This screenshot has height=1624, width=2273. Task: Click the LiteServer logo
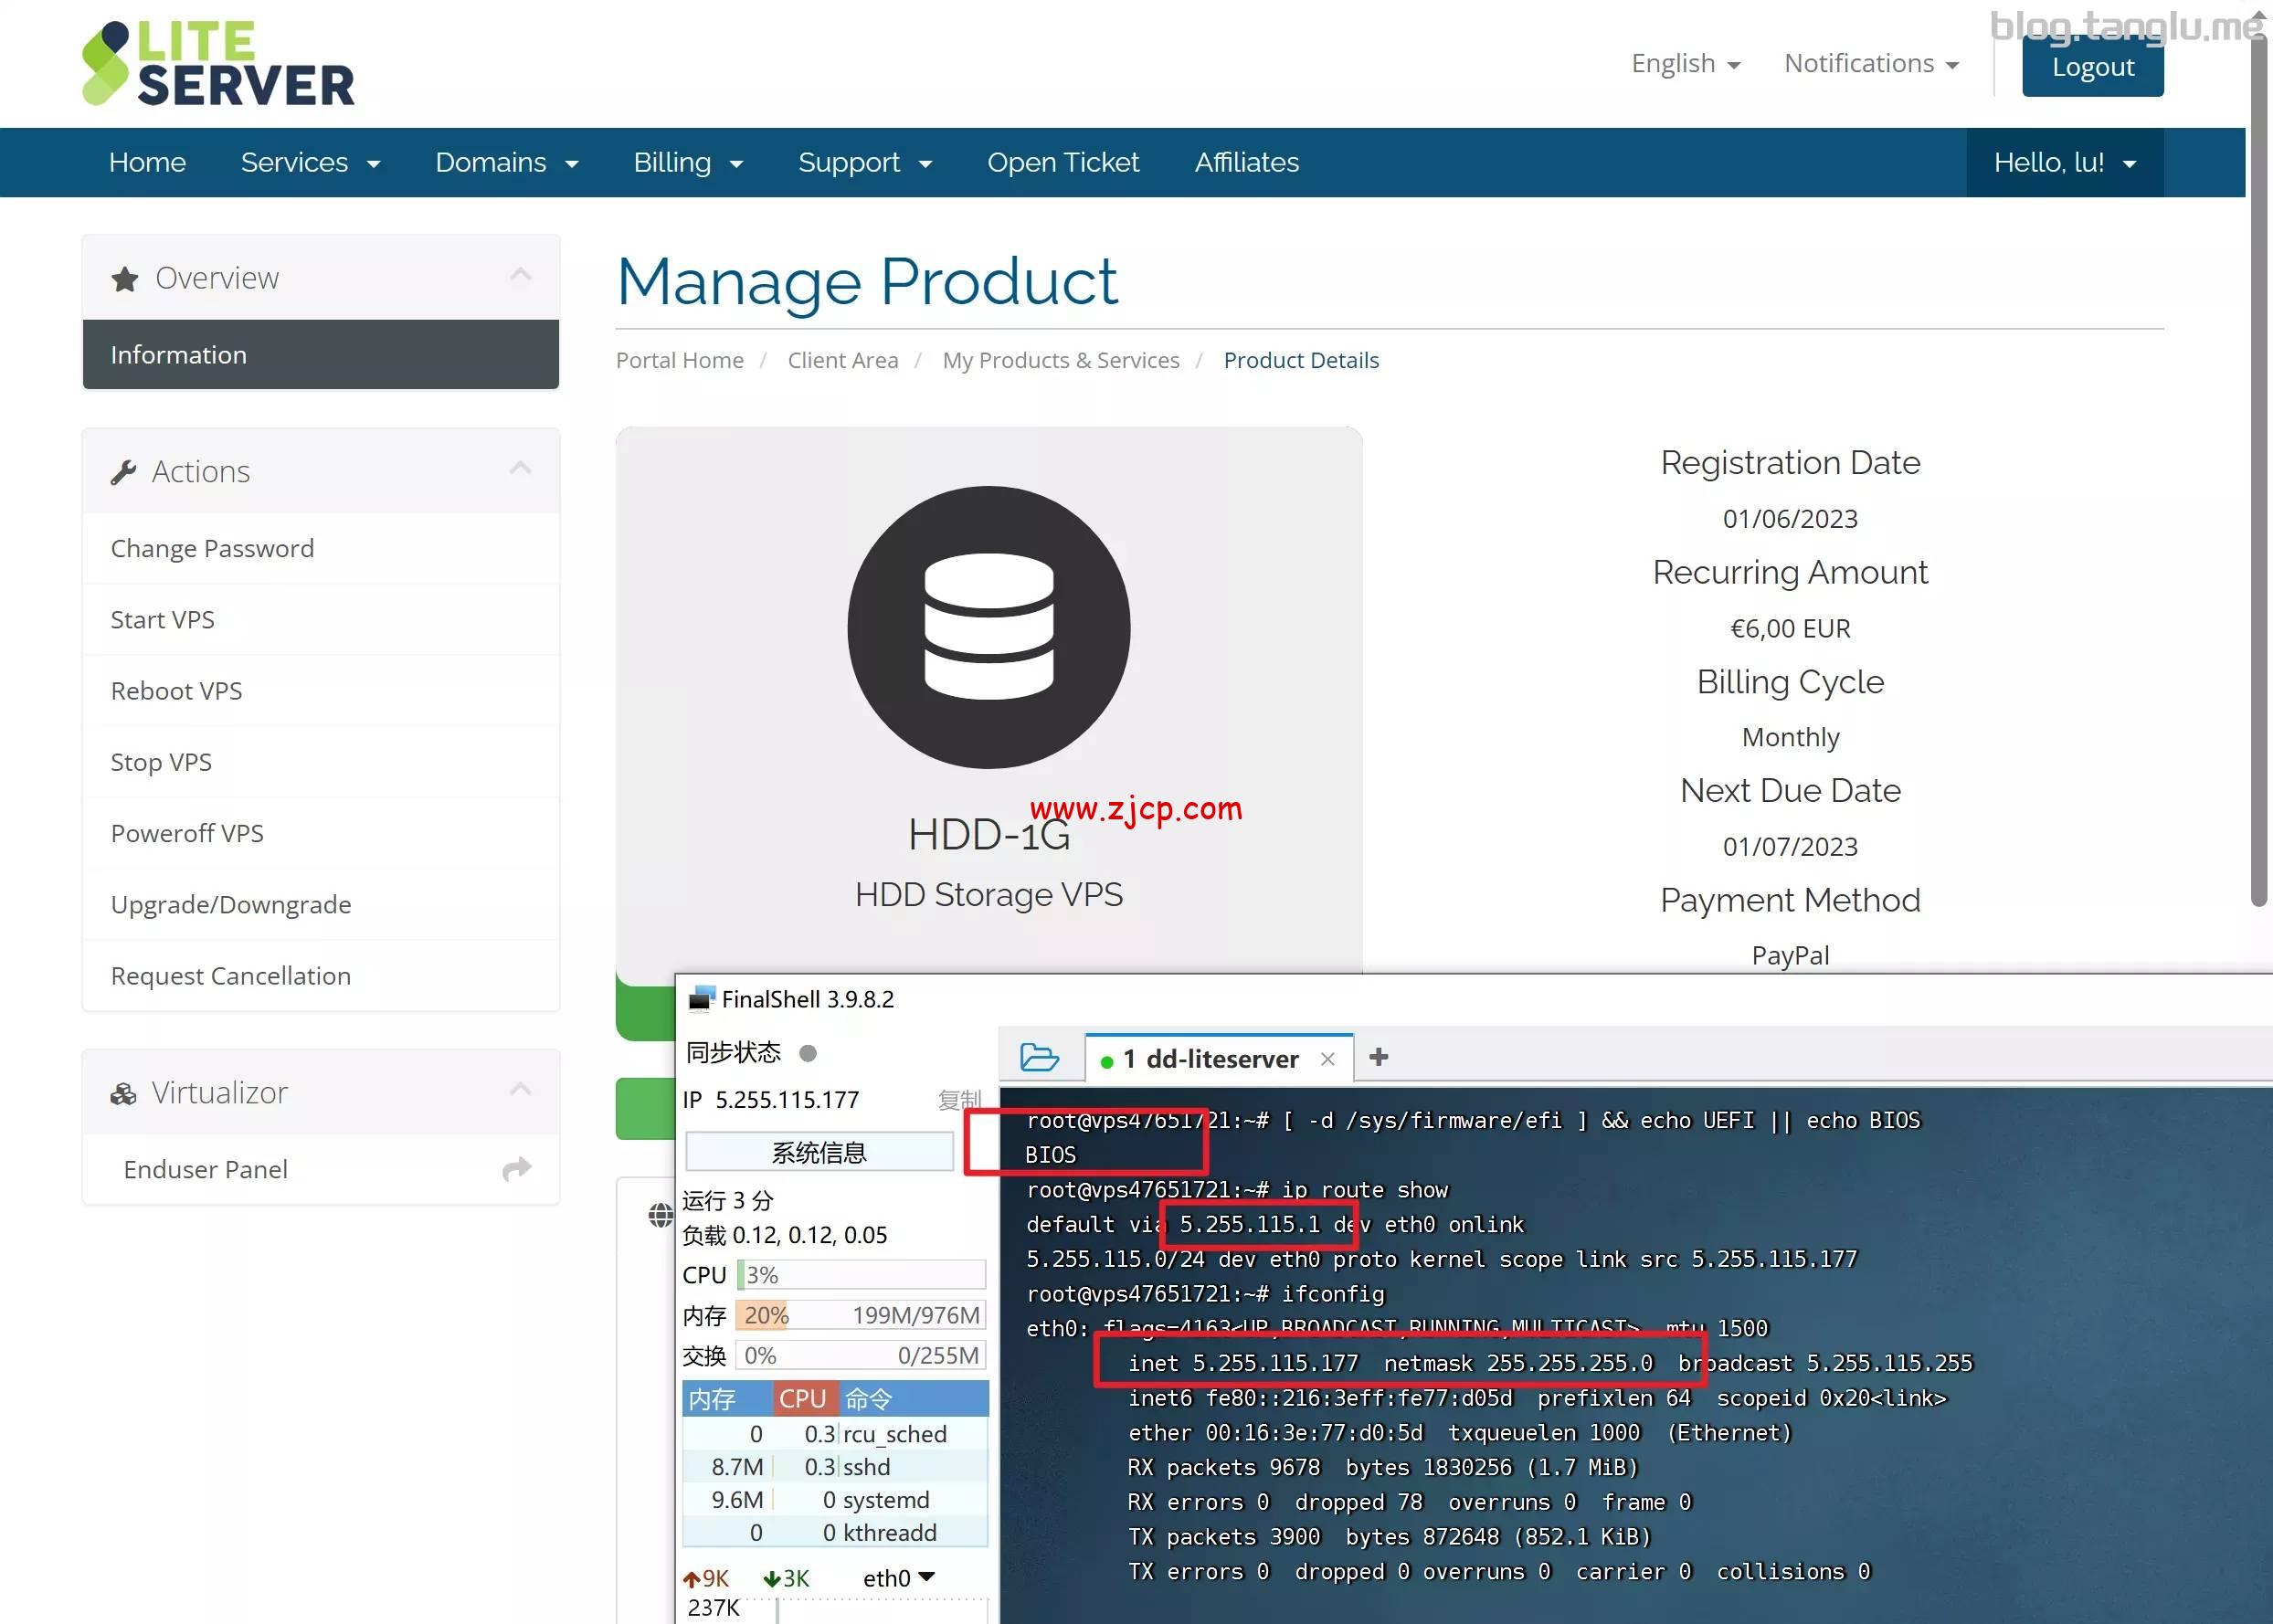tap(218, 64)
